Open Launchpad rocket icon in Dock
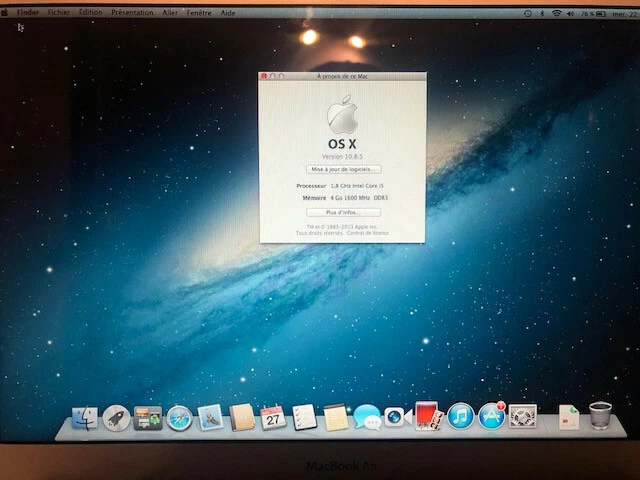Viewport: 640px width, 480px height. pos(116,418)
